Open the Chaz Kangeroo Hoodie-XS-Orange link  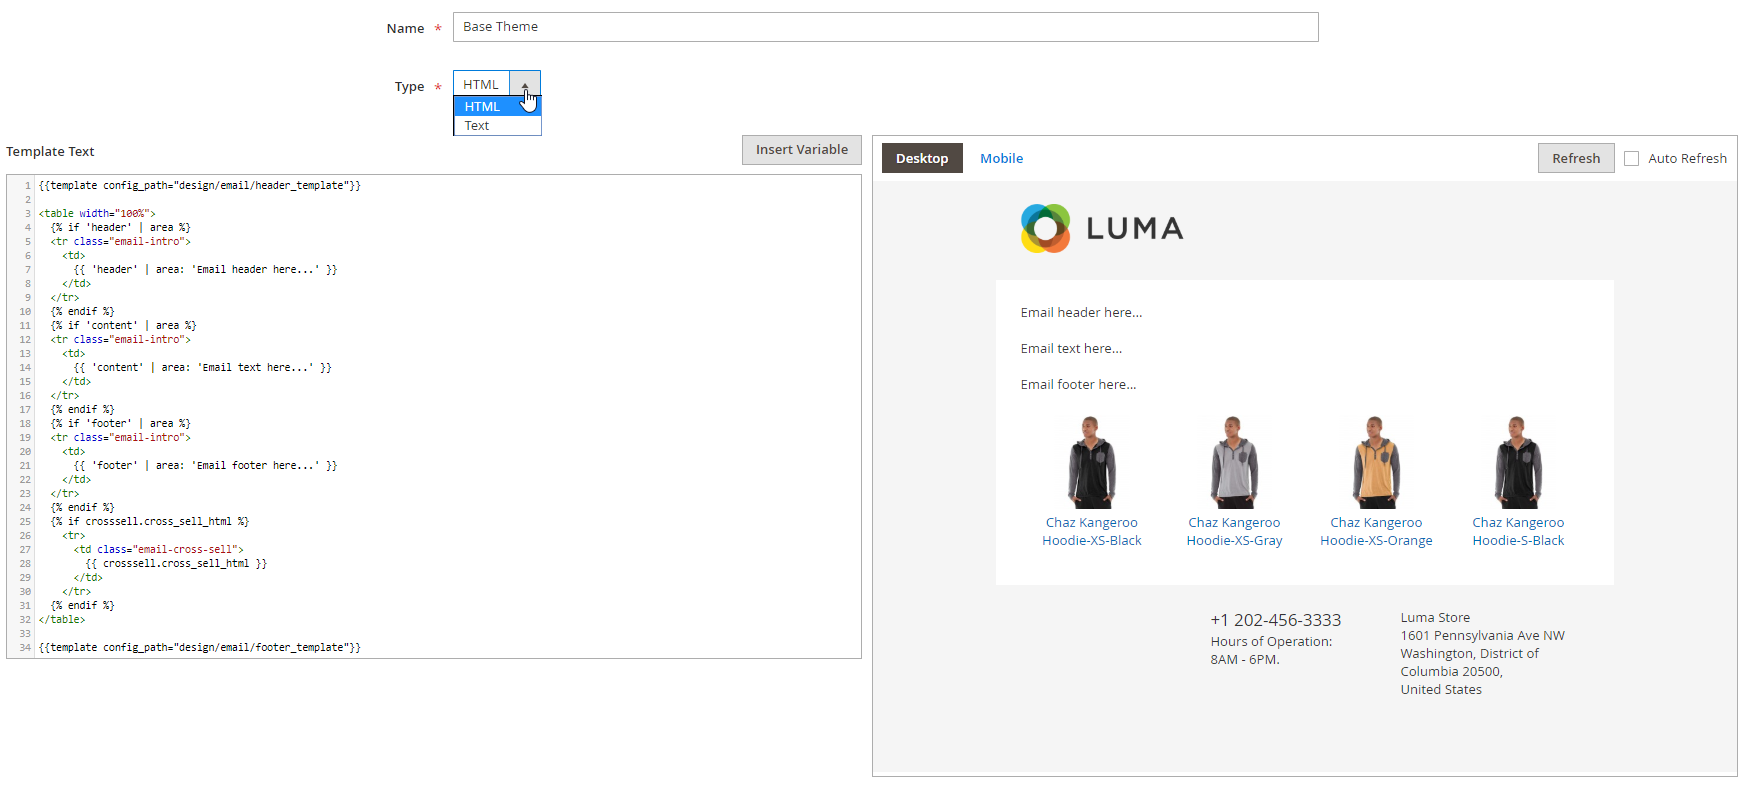[x=1376, y=531]
